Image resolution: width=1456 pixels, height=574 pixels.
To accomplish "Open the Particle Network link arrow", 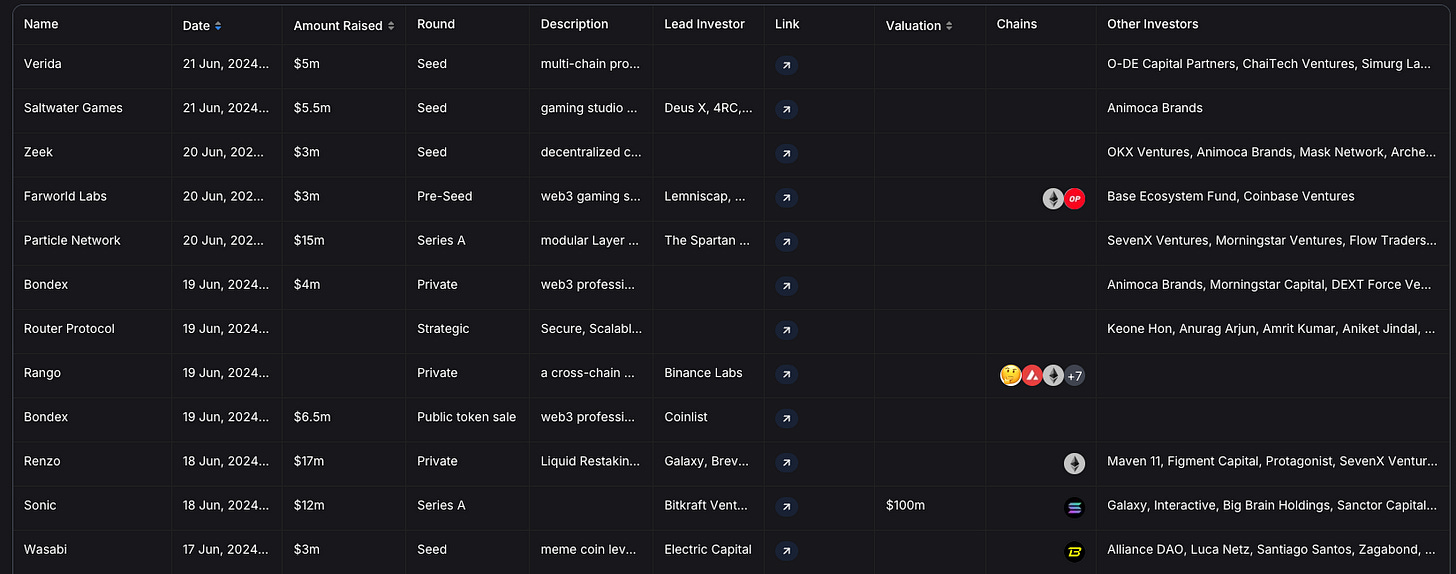I will click(787, 242).
